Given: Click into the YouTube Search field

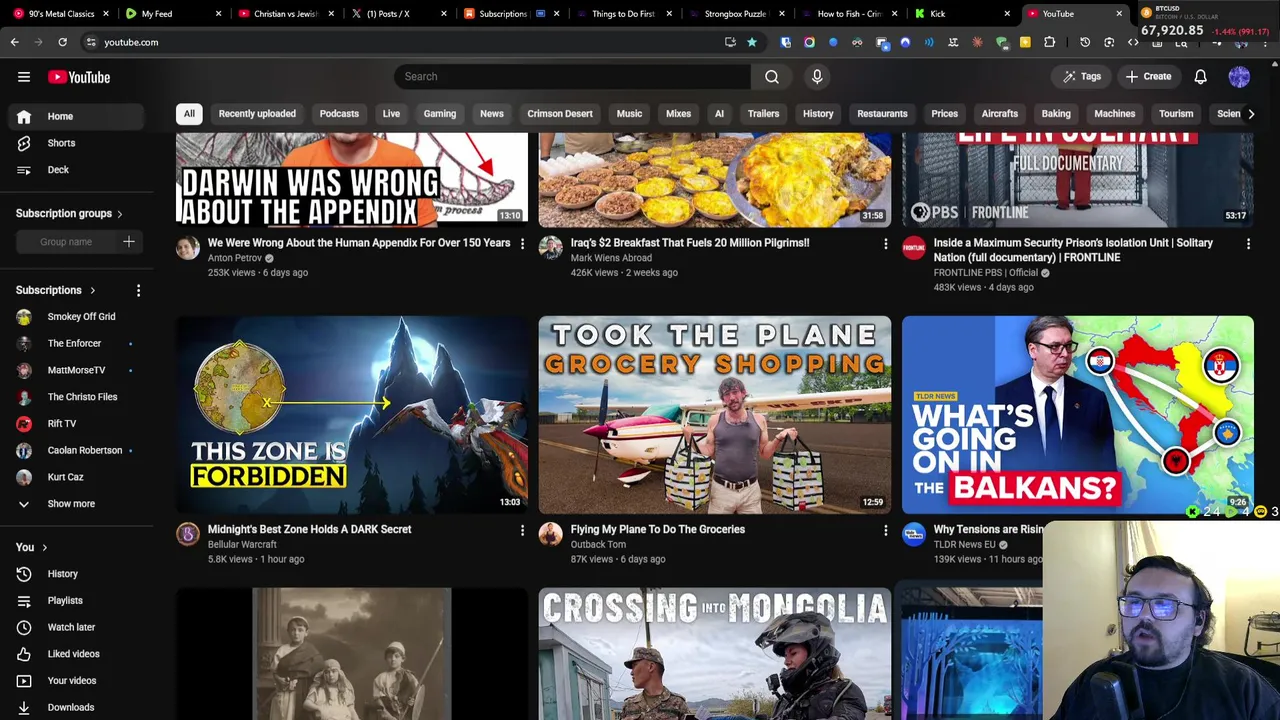Looking at the screenshot, I should (x=572, y=77).
